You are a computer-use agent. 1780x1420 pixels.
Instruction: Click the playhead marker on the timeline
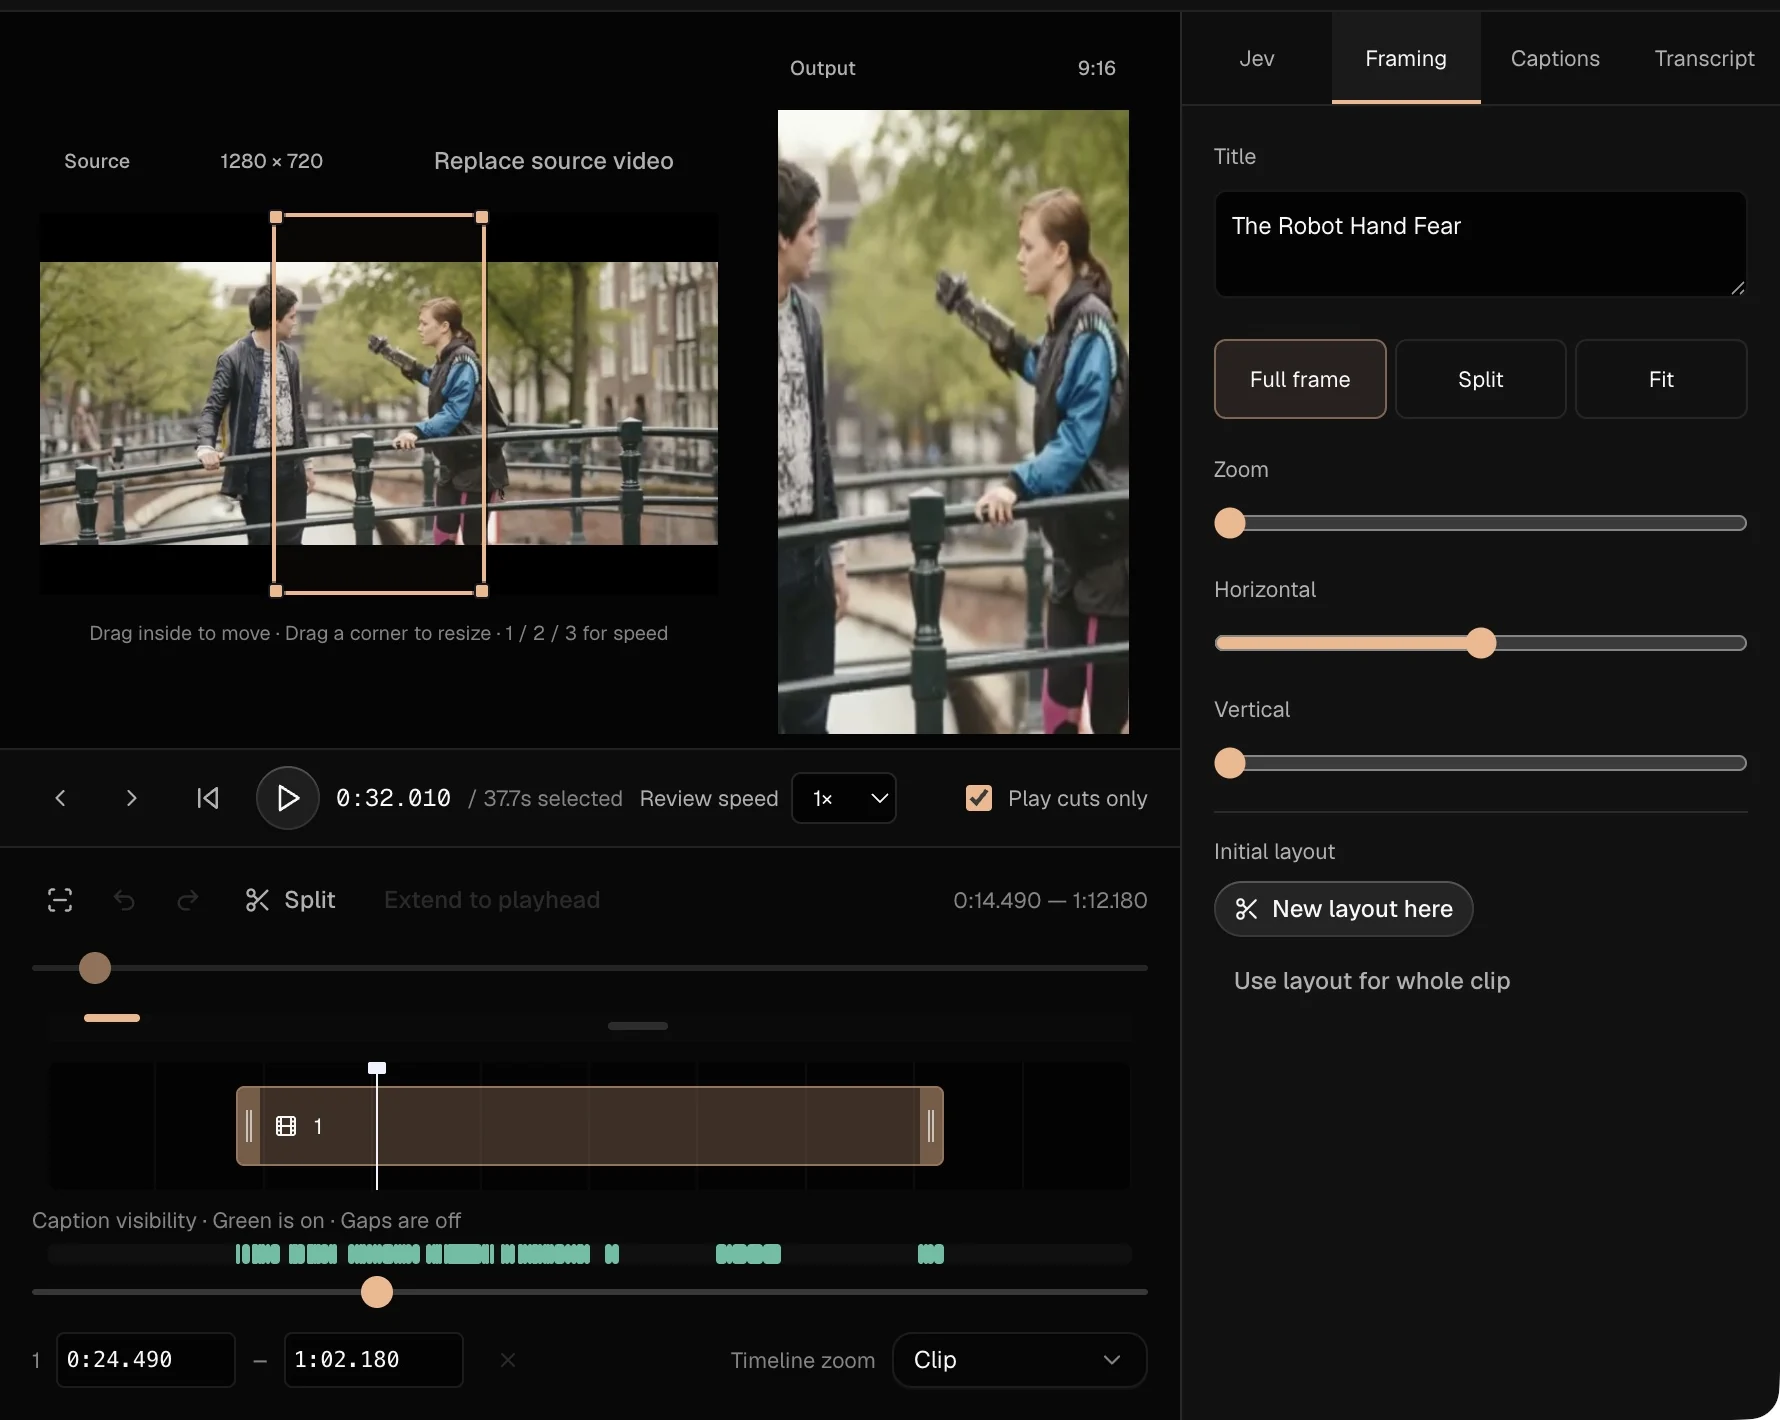(377, 1069)
